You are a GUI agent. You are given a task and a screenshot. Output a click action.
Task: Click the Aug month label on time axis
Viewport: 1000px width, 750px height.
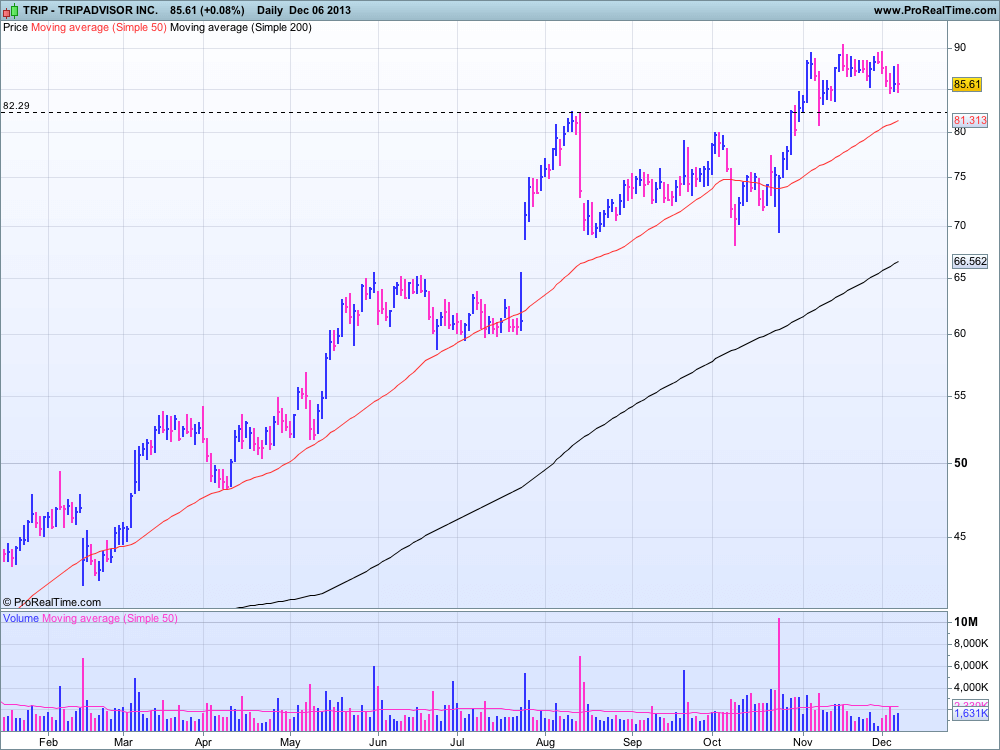545,742
